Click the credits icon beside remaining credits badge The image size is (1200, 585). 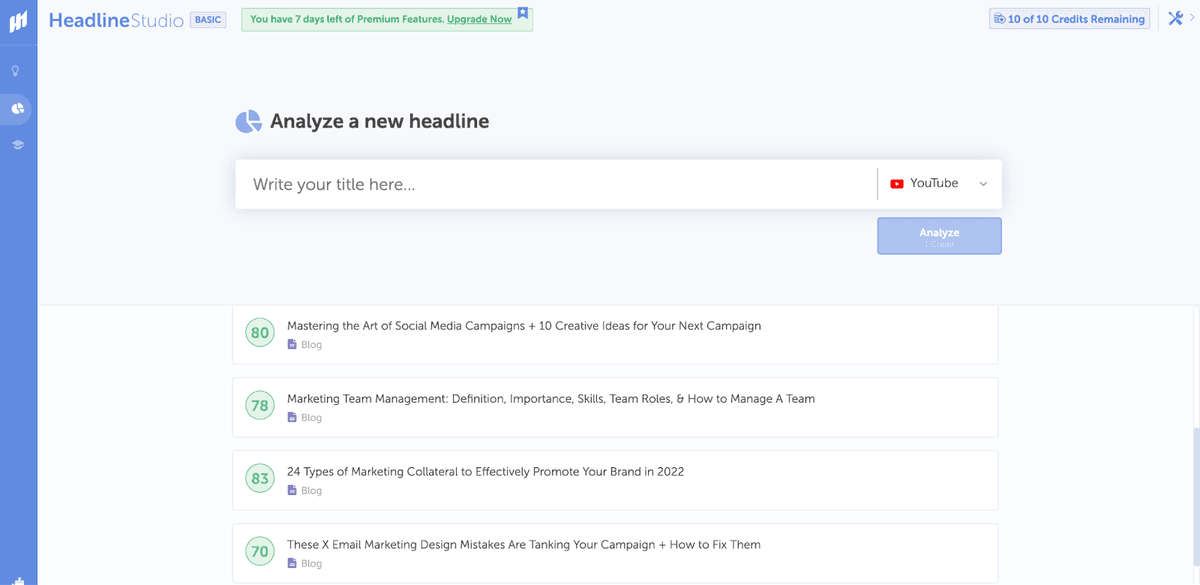pyautogui.click(x=998, y=18)
